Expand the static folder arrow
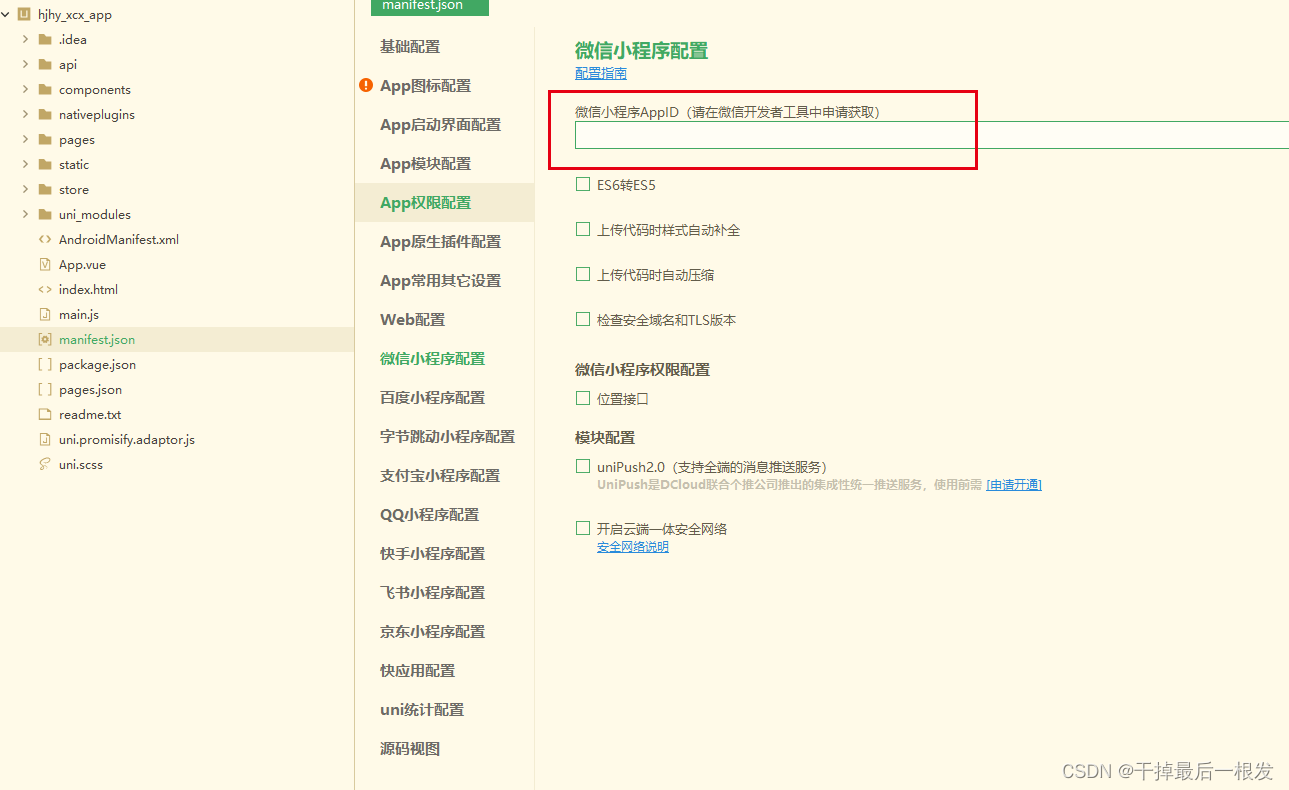Image resolution: width=1289 pixels, height=790 pixels. pos(25,165)
